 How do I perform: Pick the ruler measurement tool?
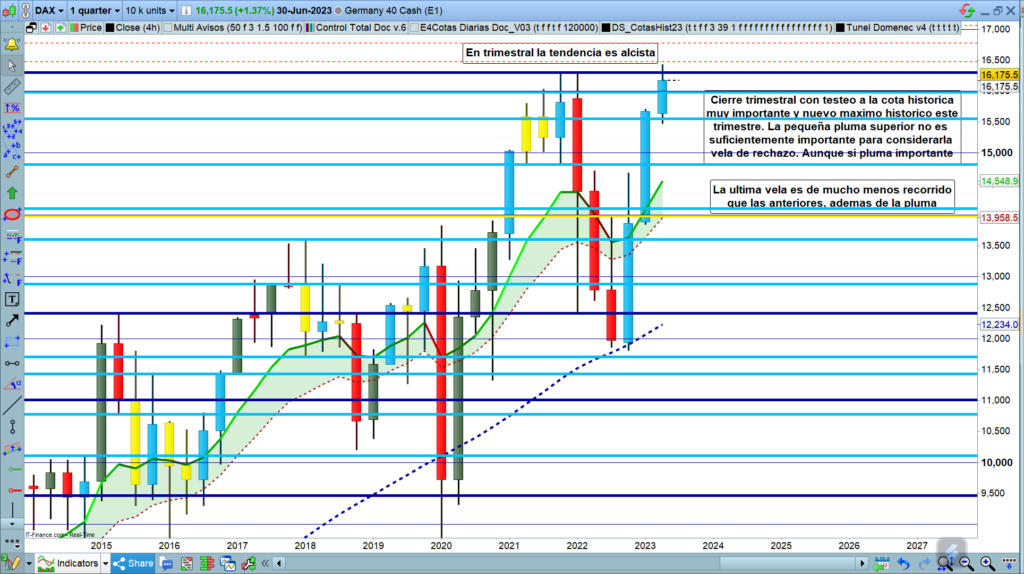pyautogui.click(x=12, y=87)
